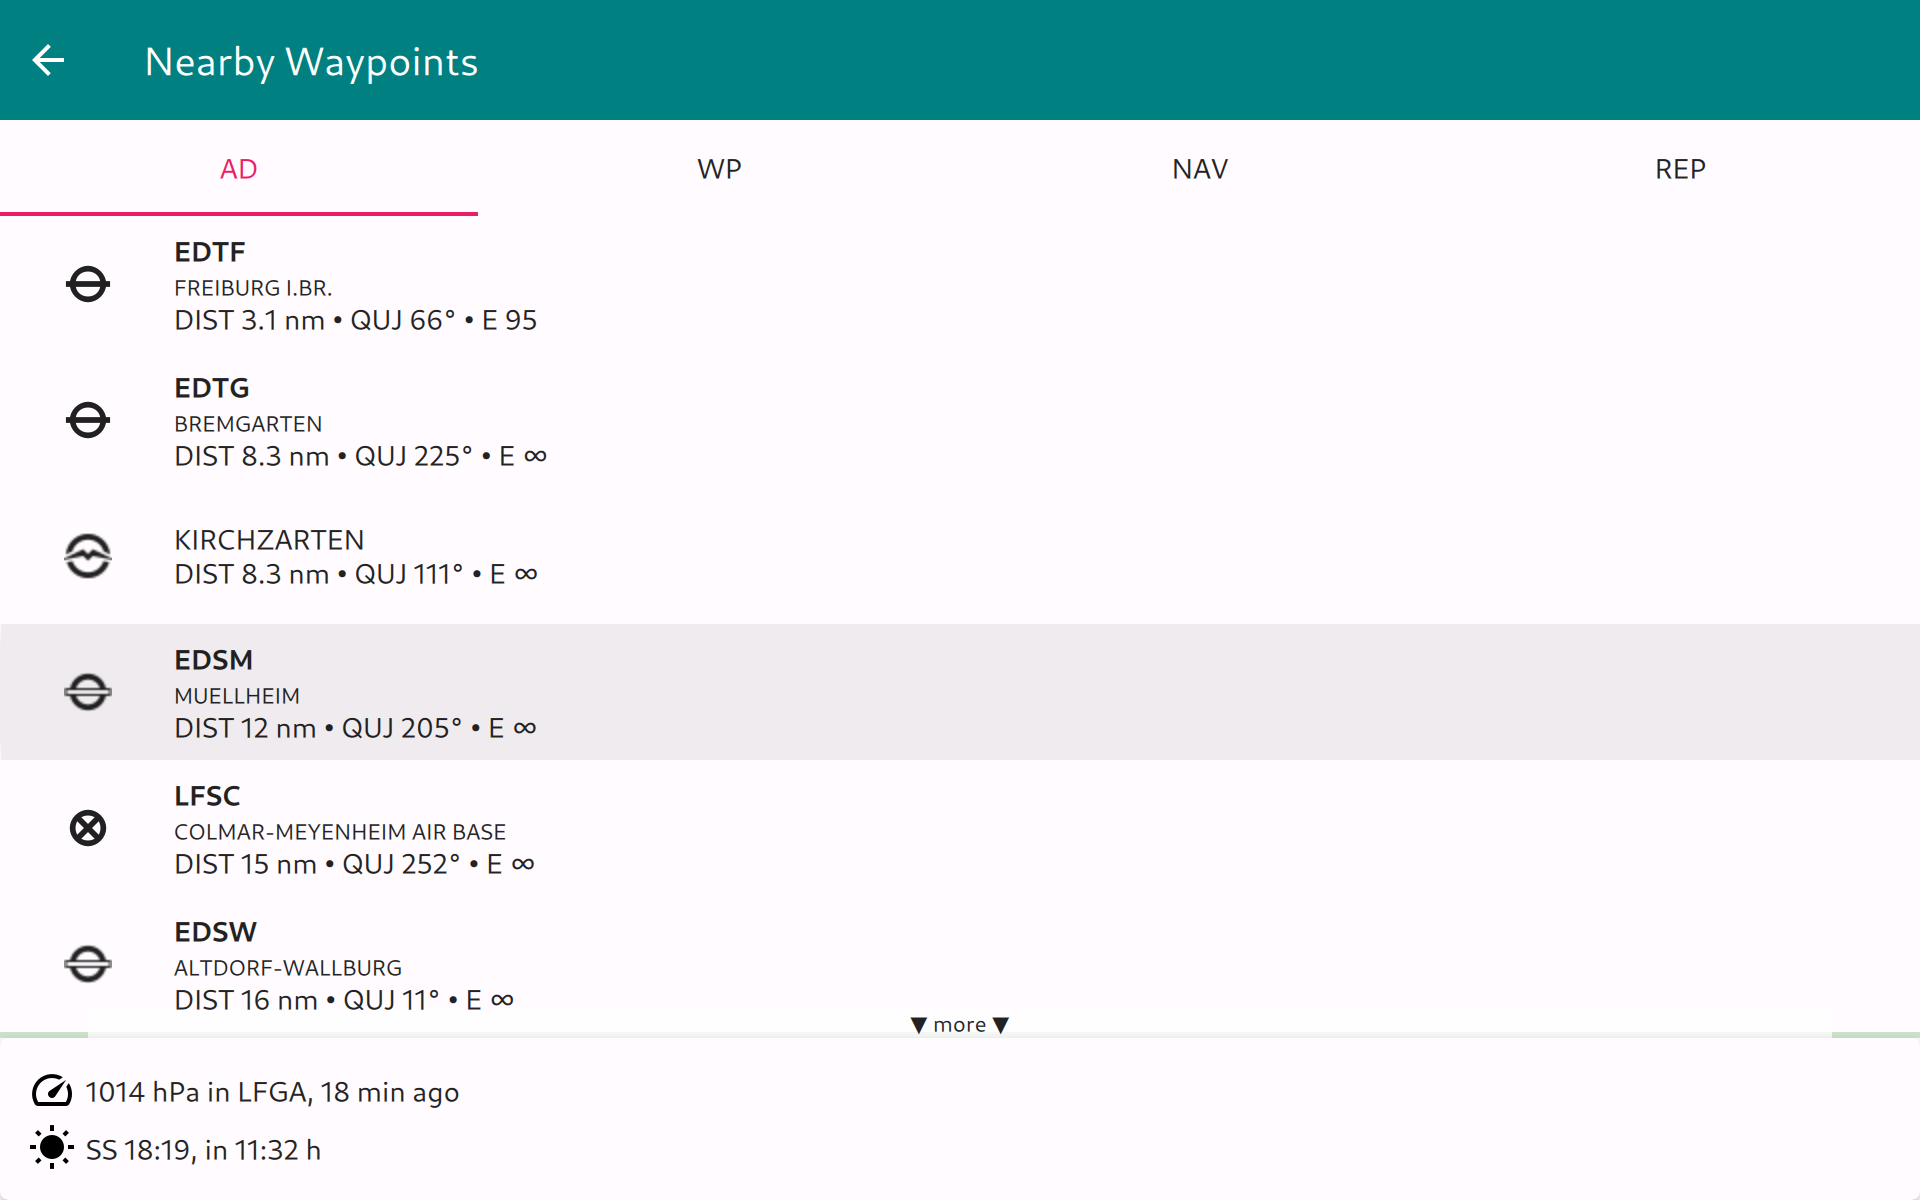Switch to the REP tab
The height and width of the screenshot is (1200, 1920).
coord(1680,168)
